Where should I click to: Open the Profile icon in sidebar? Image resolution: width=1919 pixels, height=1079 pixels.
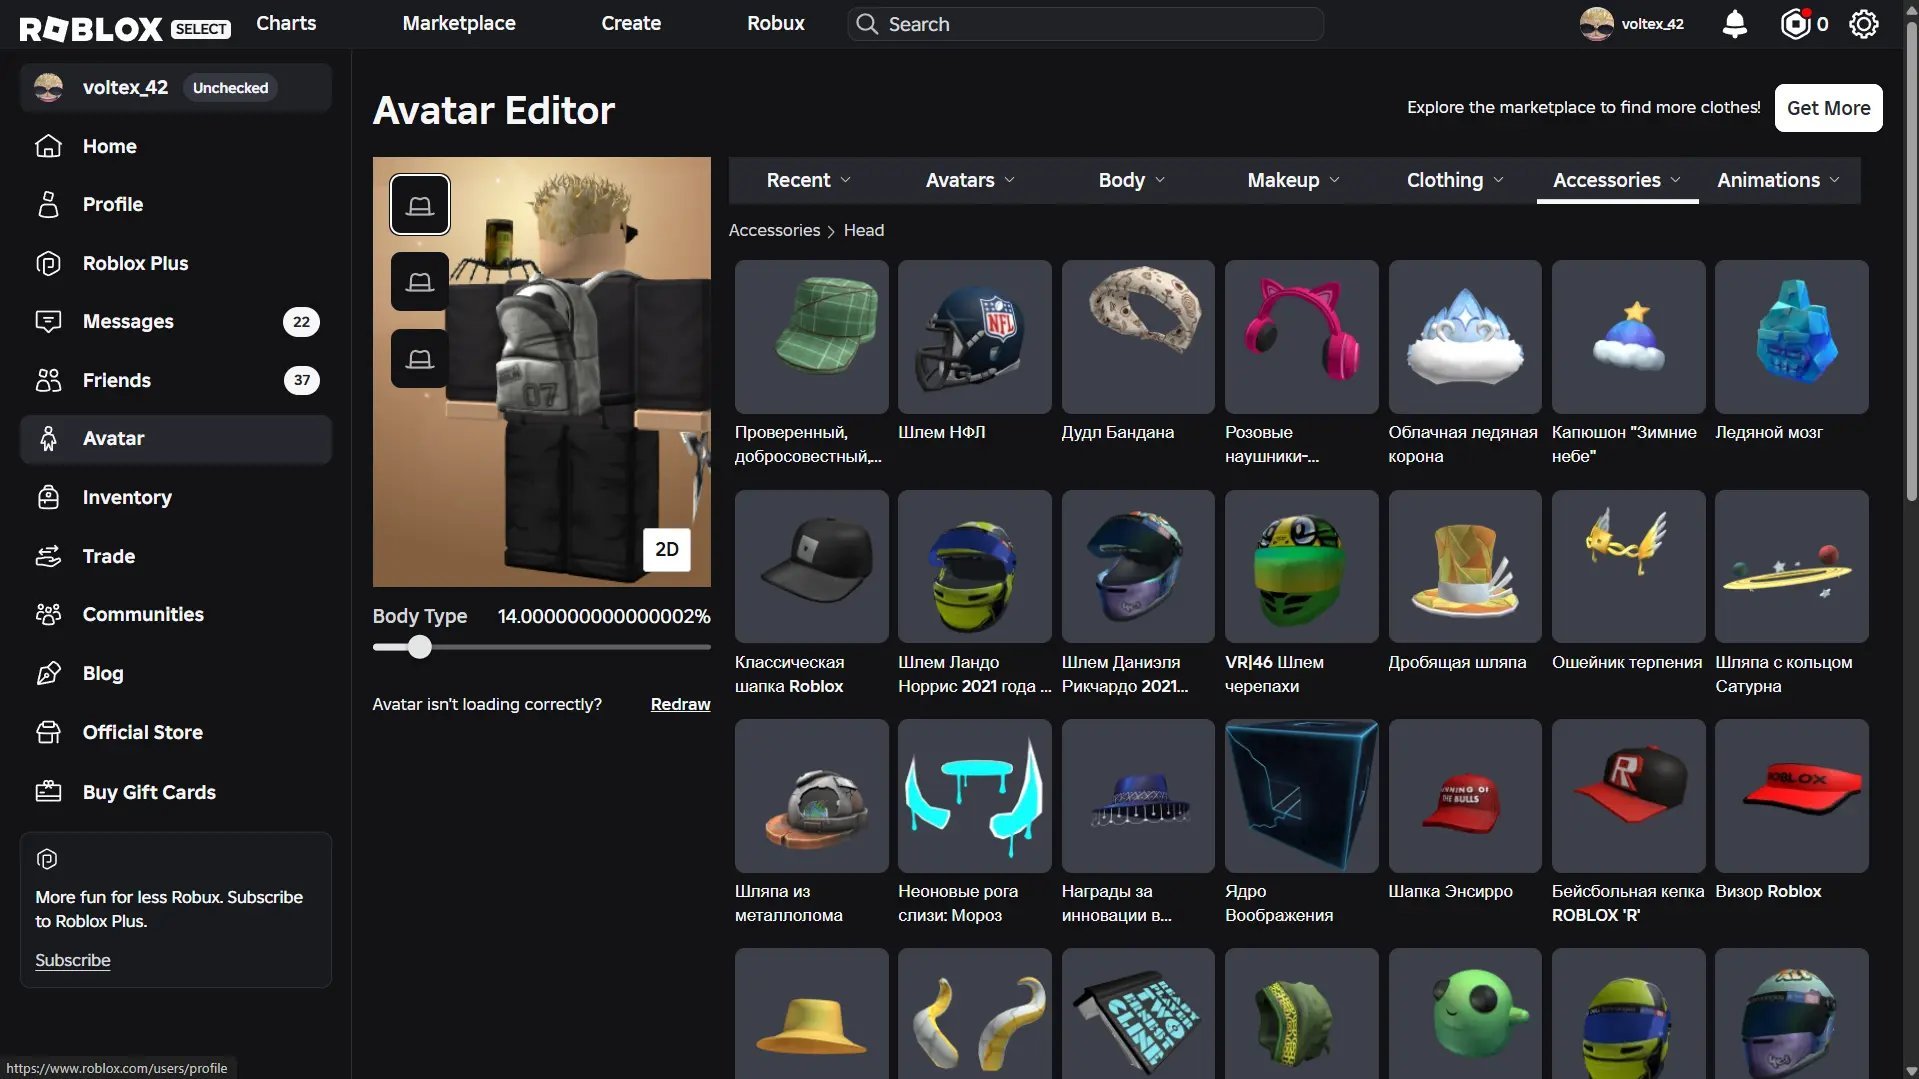48,204
